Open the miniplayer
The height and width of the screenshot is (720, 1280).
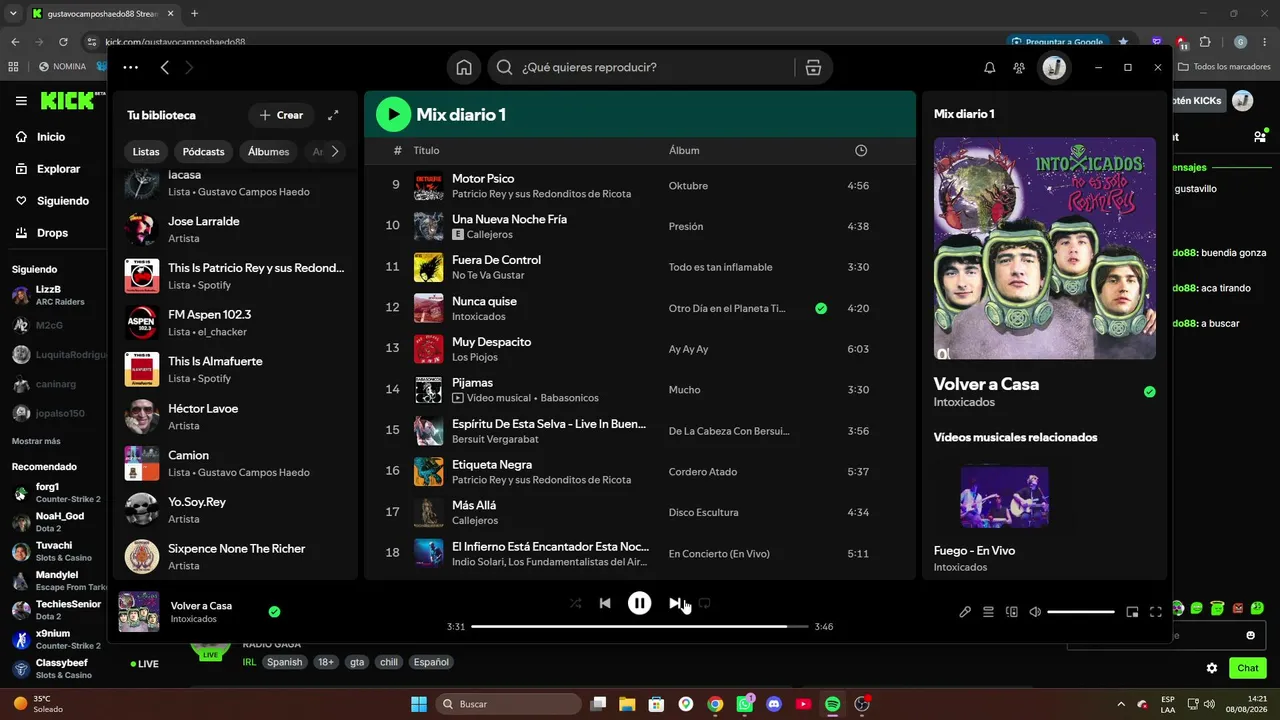tap(1132, 612)
